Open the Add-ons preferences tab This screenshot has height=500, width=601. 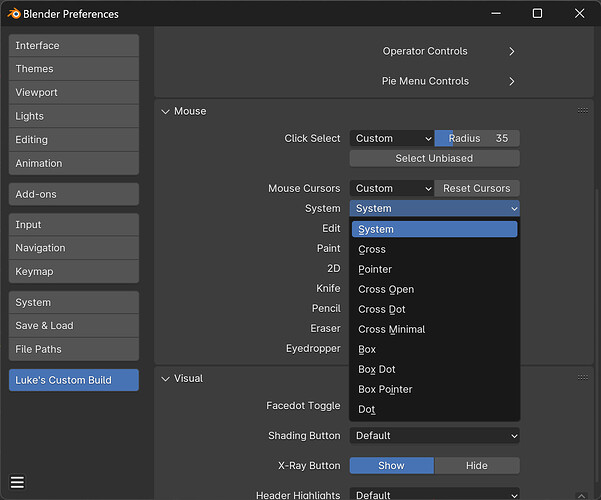pos(74,194)
